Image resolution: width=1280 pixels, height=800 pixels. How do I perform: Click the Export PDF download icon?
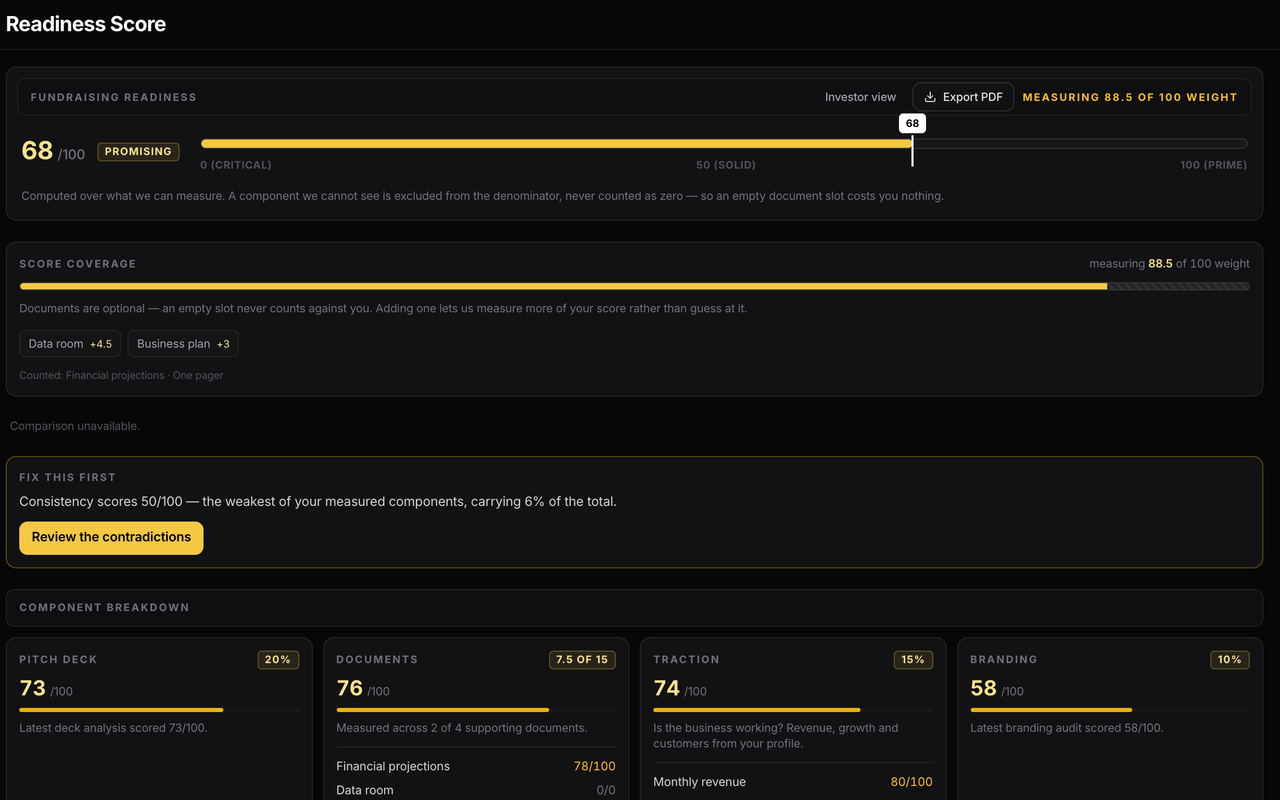coord(930,97)
